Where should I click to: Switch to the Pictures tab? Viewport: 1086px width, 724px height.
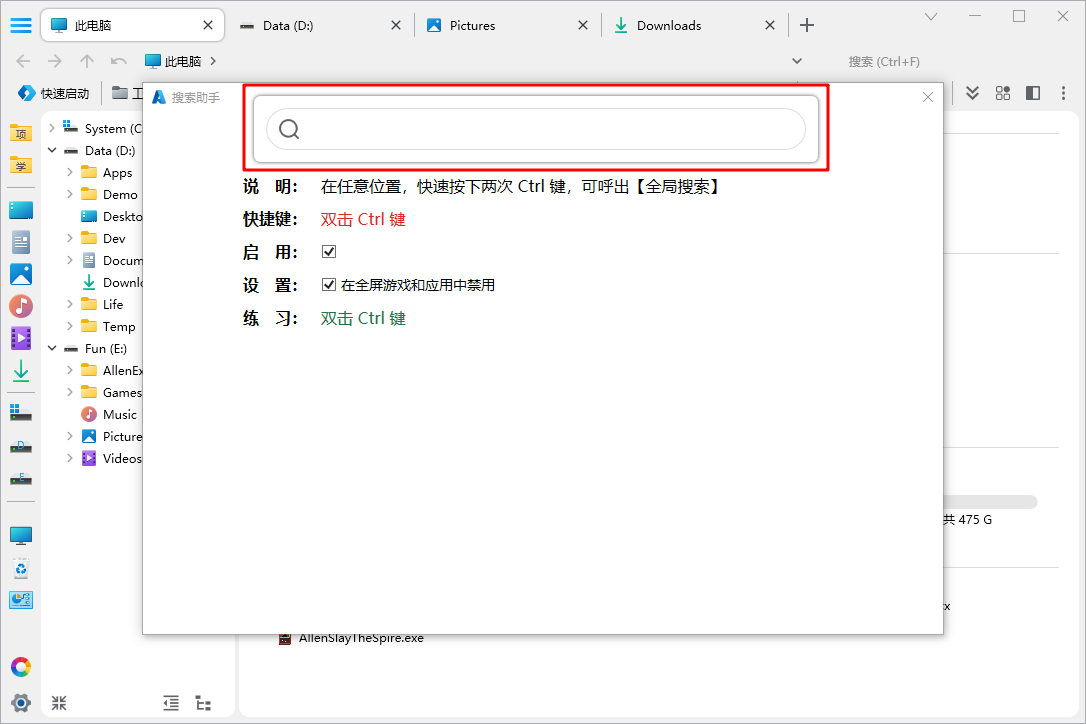tap(472, 26)
